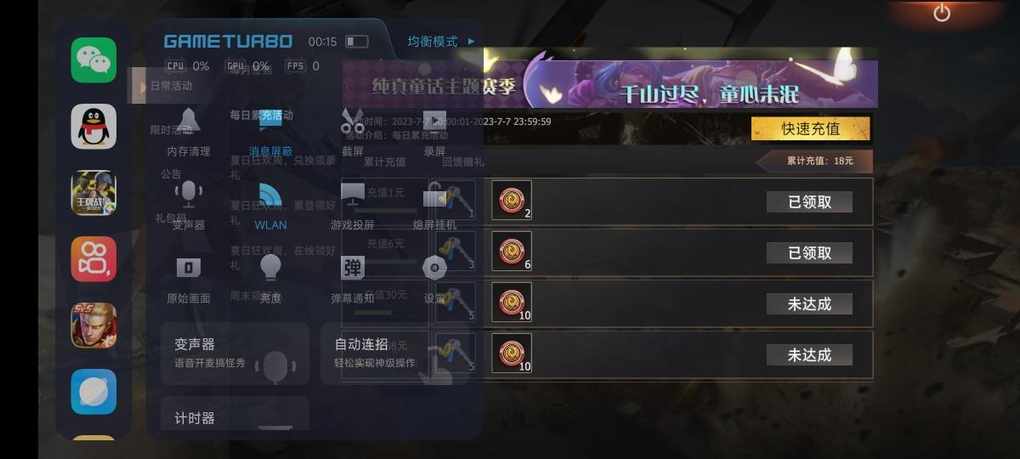Open WeChat from the sidebar
This screenshot has height=459, width=1020.
click(x=94, y=60)
